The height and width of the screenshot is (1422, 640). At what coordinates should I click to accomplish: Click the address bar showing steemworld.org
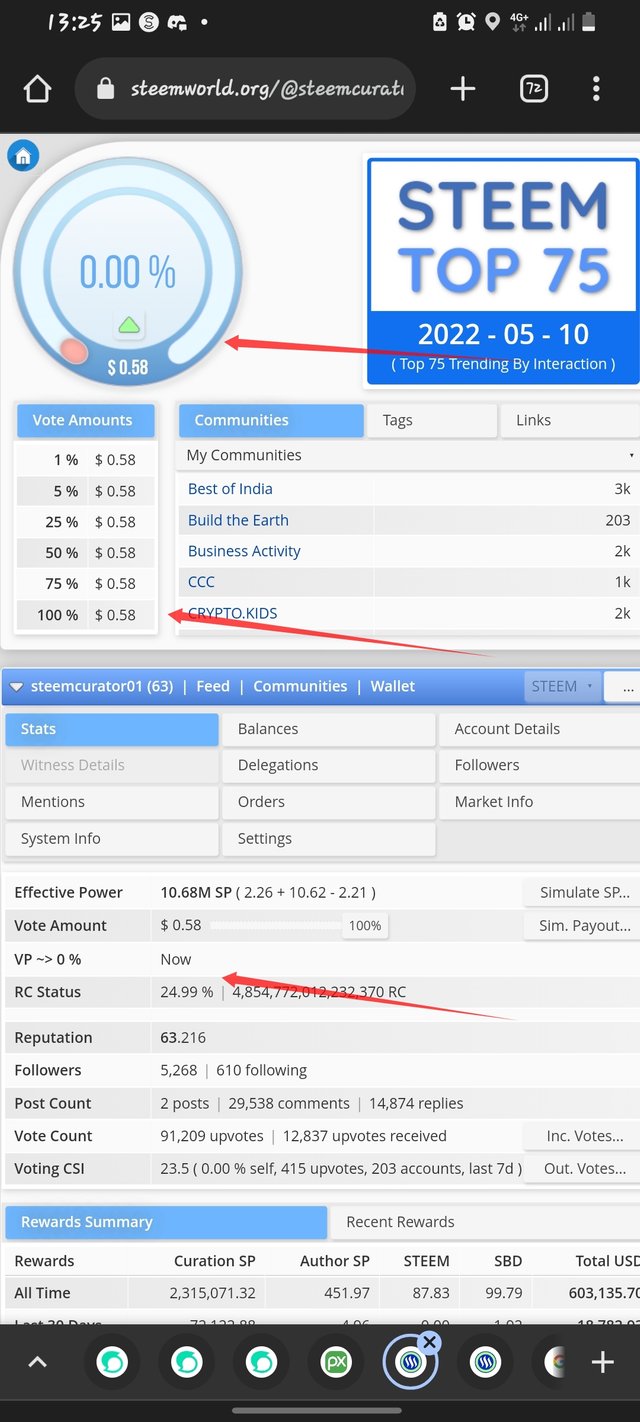[x=245, y=89]
